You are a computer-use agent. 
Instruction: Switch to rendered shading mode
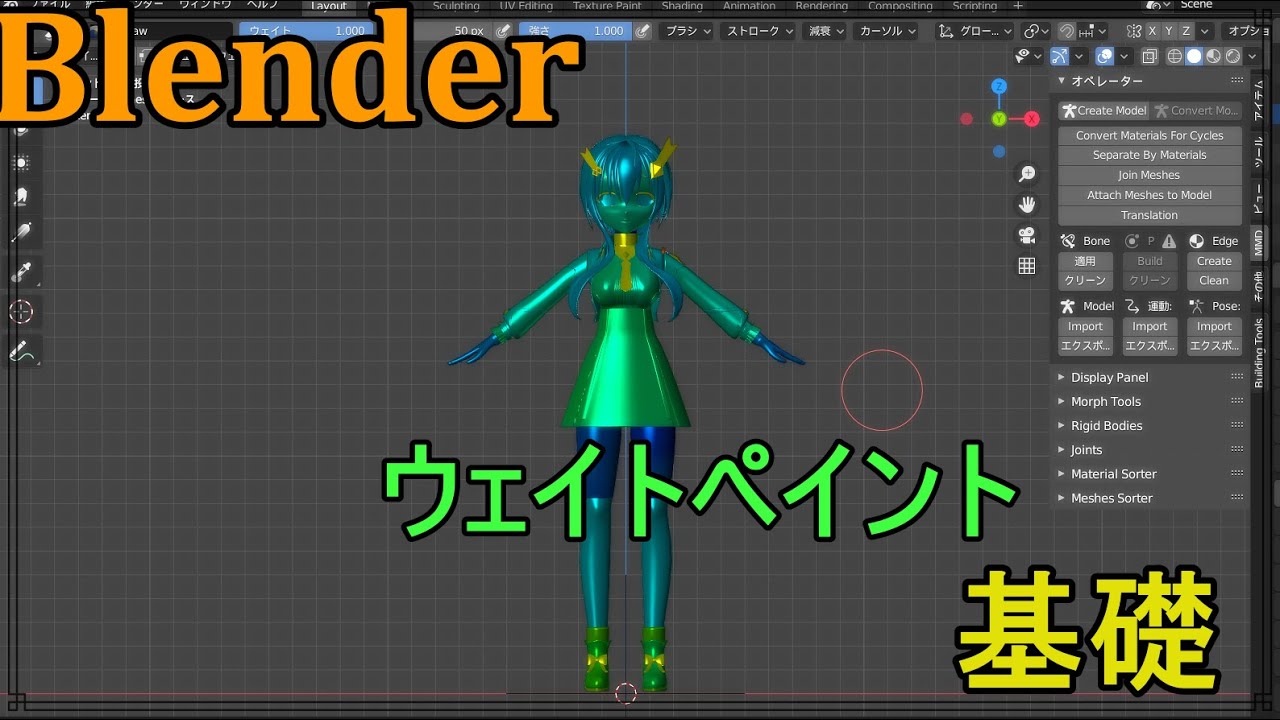click(1232, 56)
